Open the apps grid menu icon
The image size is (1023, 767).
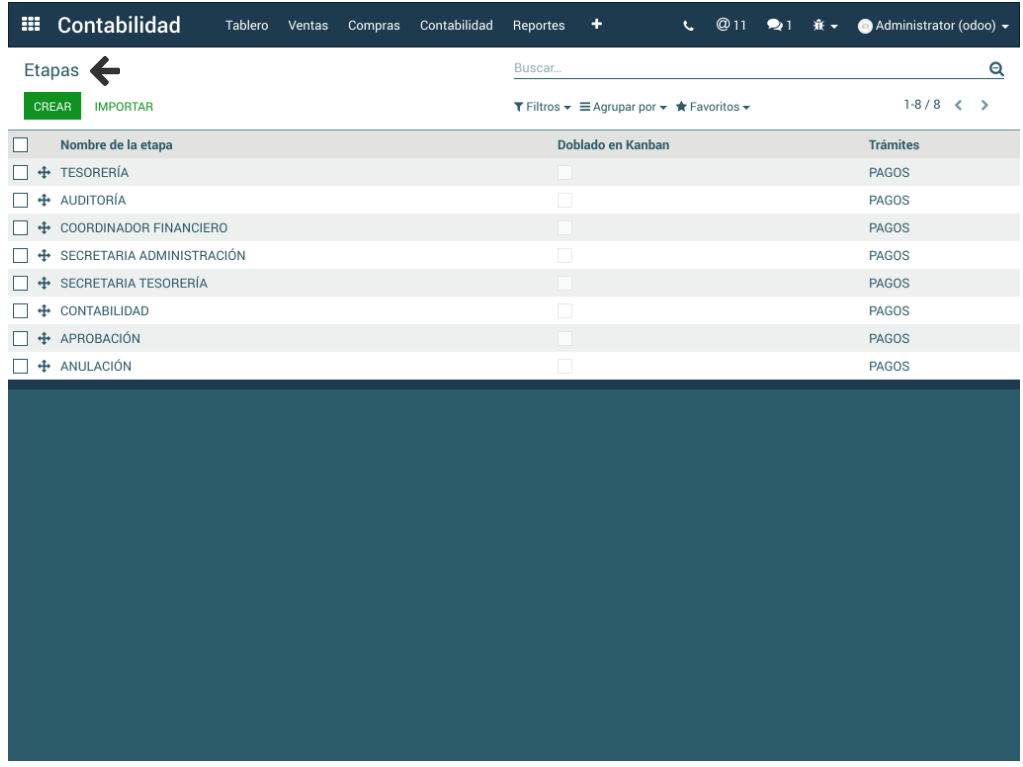click(x=30, y=25)
